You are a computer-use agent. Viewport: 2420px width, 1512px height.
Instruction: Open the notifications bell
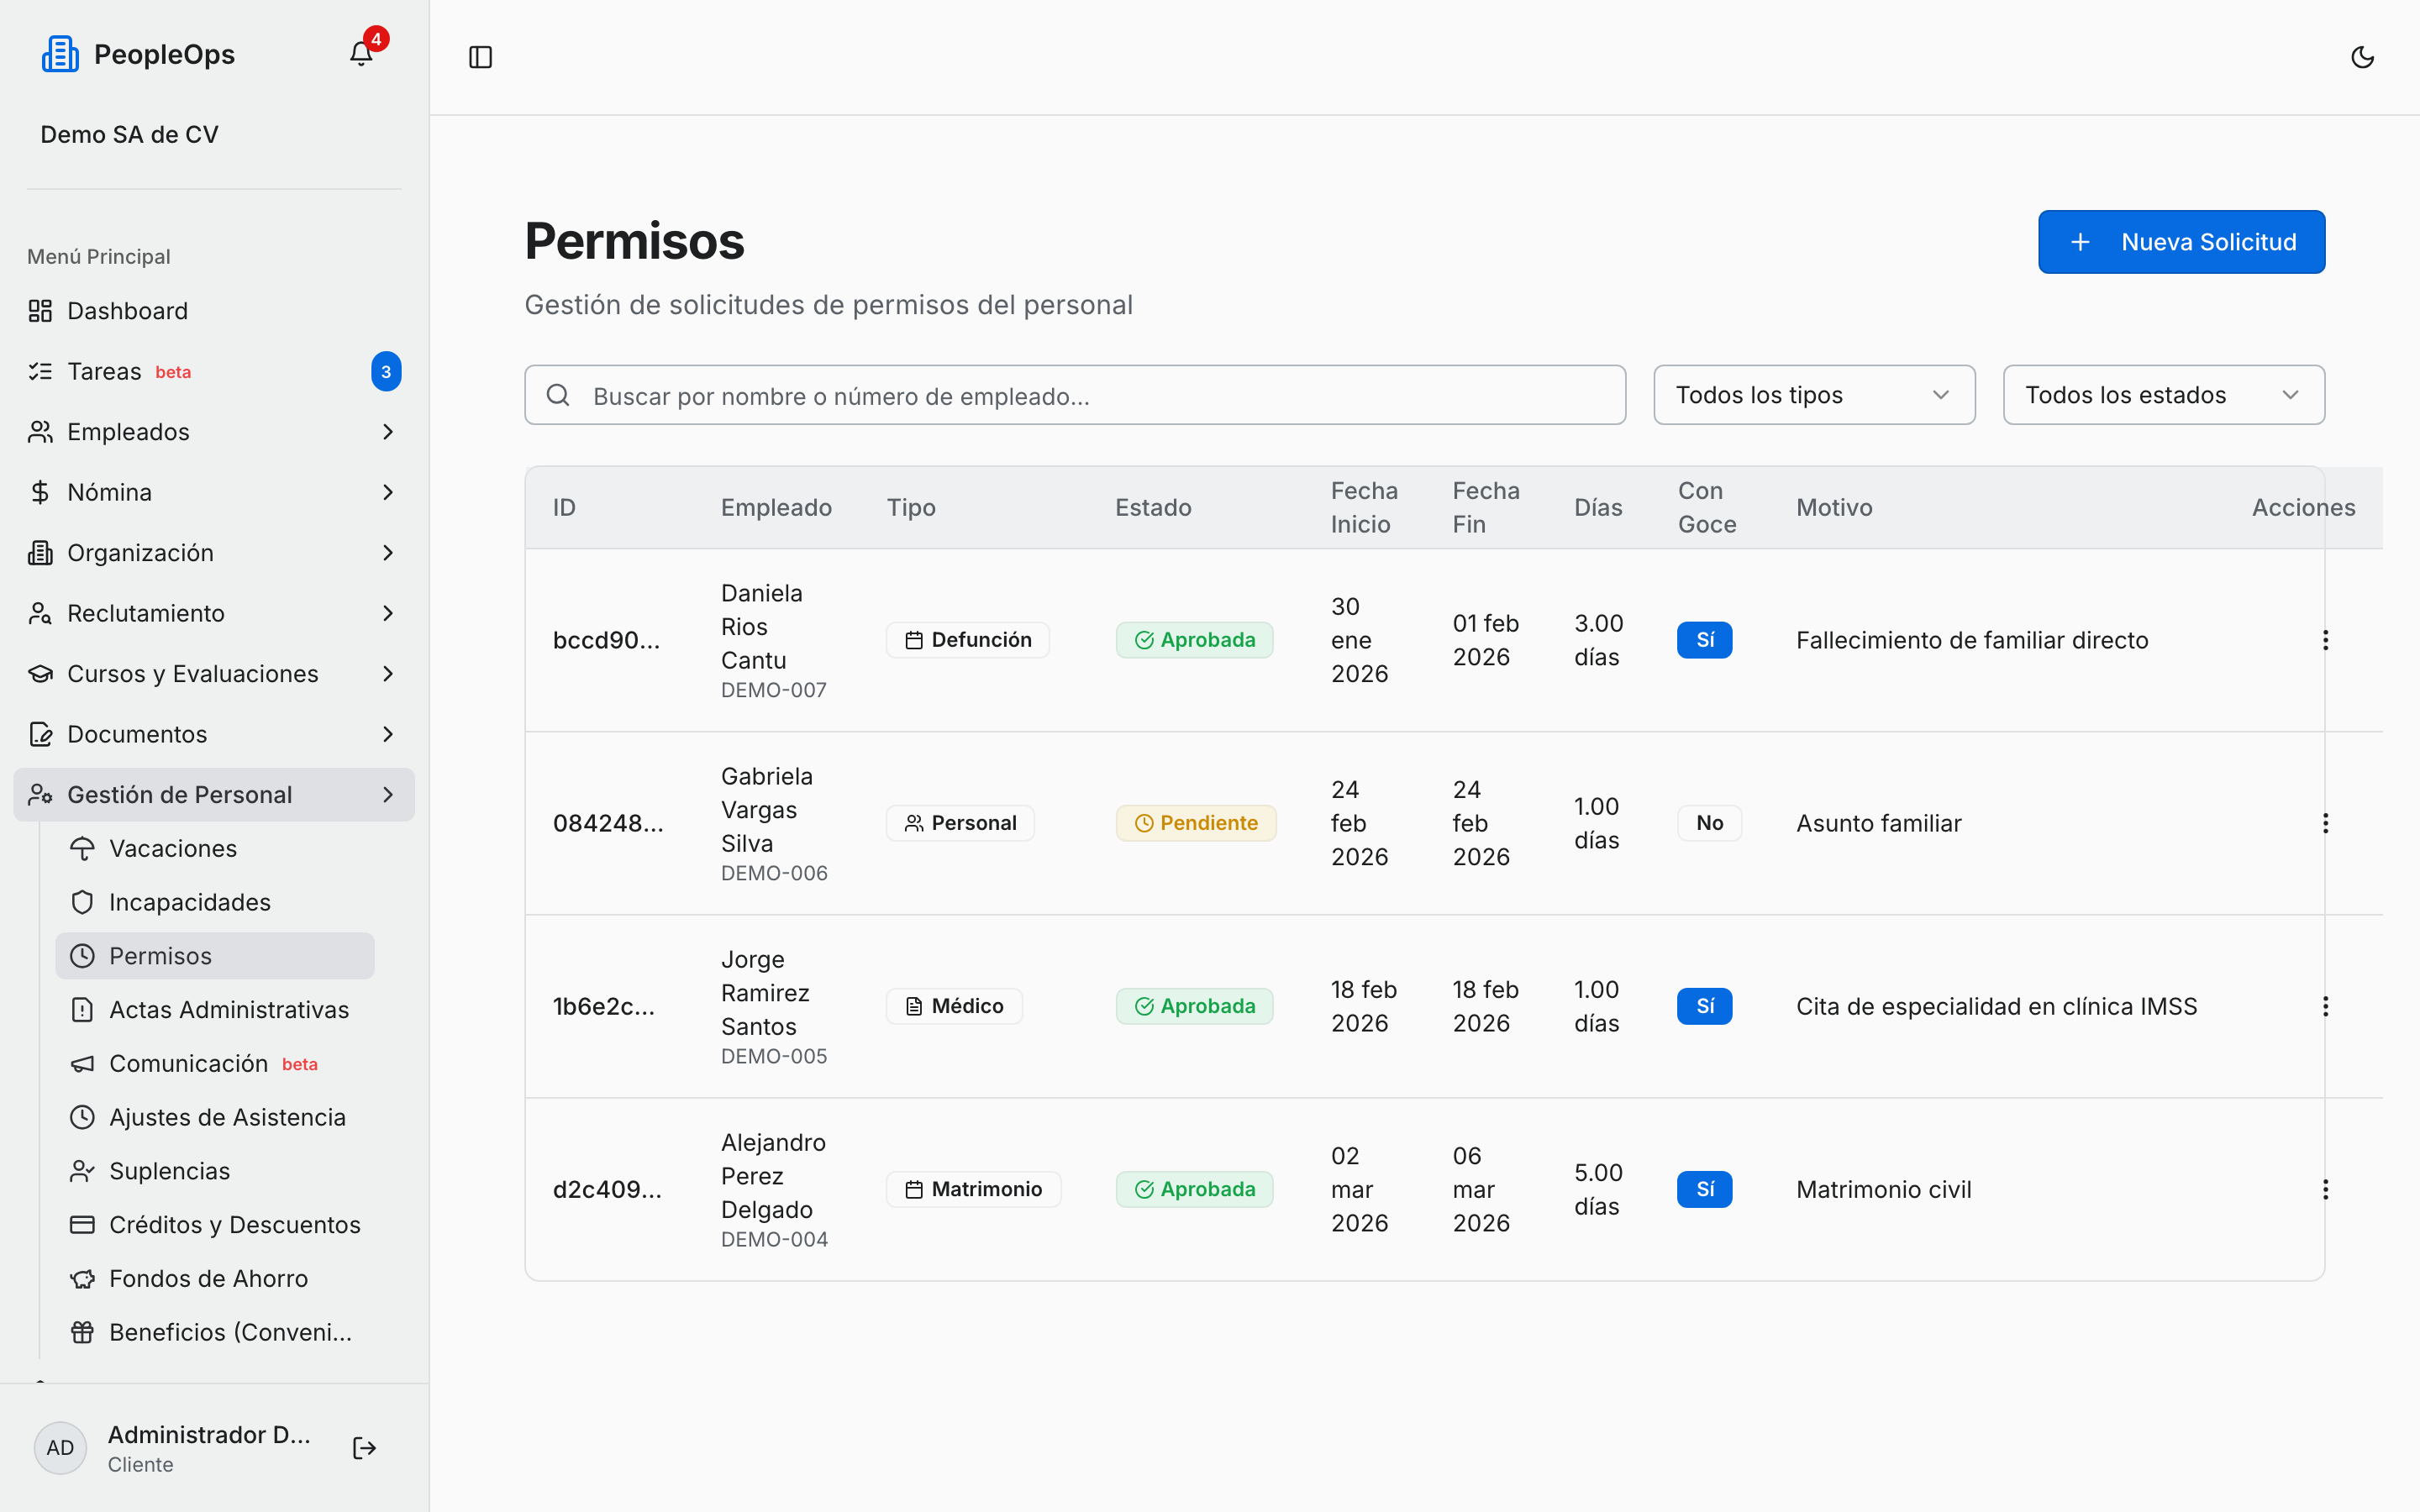click(361, 54)
